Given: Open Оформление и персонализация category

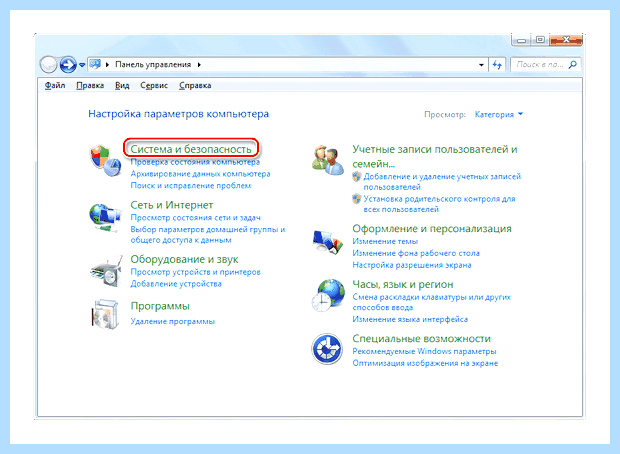Looking at the screenshot, I should pyautogui.click(x=432, y=229).
